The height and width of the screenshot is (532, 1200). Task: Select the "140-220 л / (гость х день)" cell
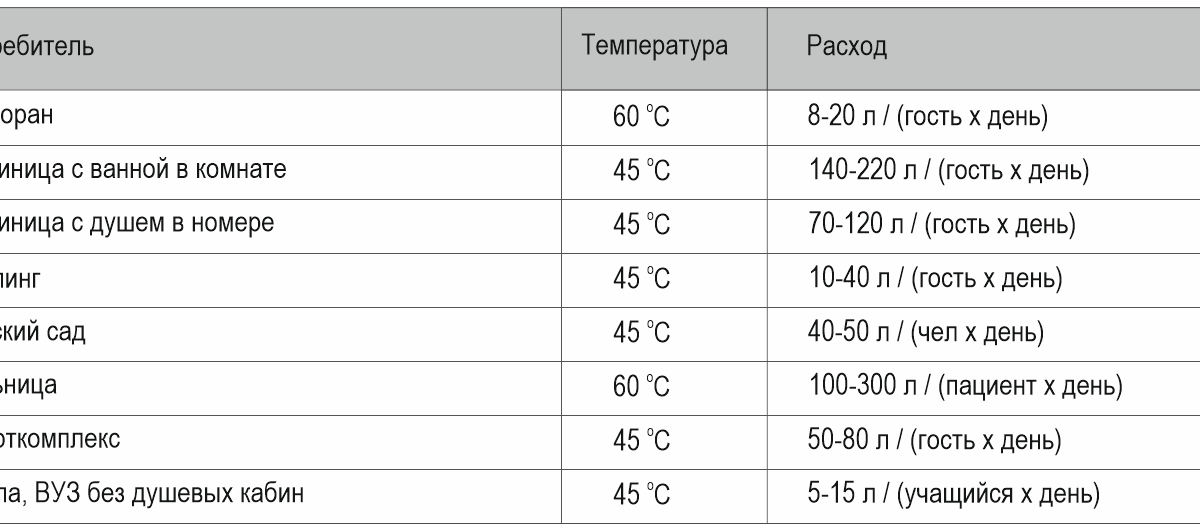(x=948, y=171)
